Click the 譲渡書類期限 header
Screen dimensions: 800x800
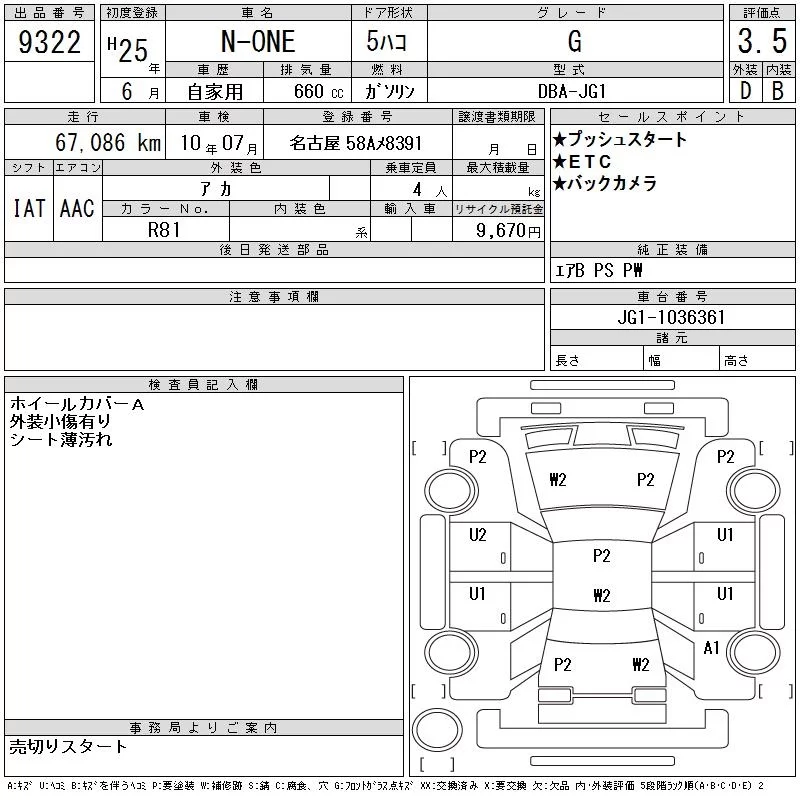tap(497, 117)
